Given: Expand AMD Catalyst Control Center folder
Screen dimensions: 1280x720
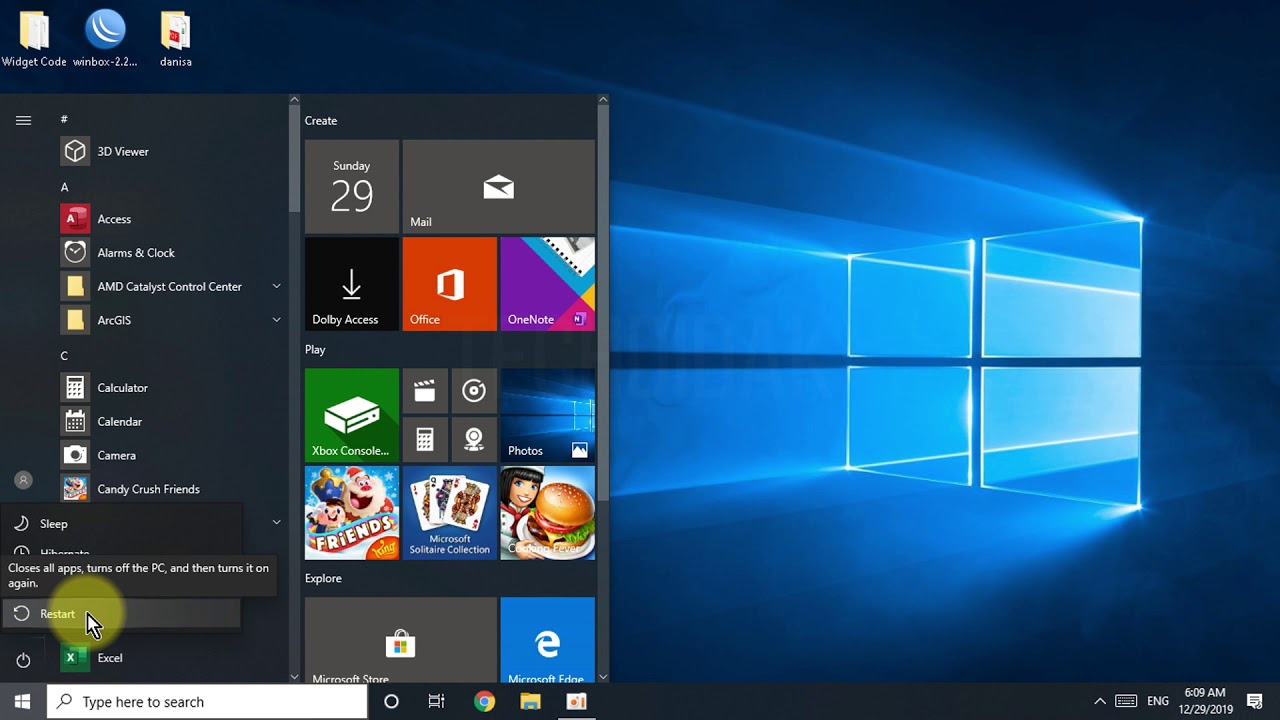Looking at the screenshot, I should click(170, 287).
